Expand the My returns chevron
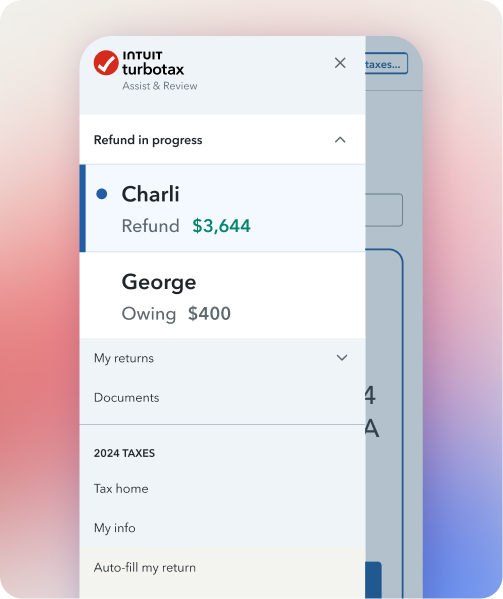 pyautogui.click(x=341, y=358)
